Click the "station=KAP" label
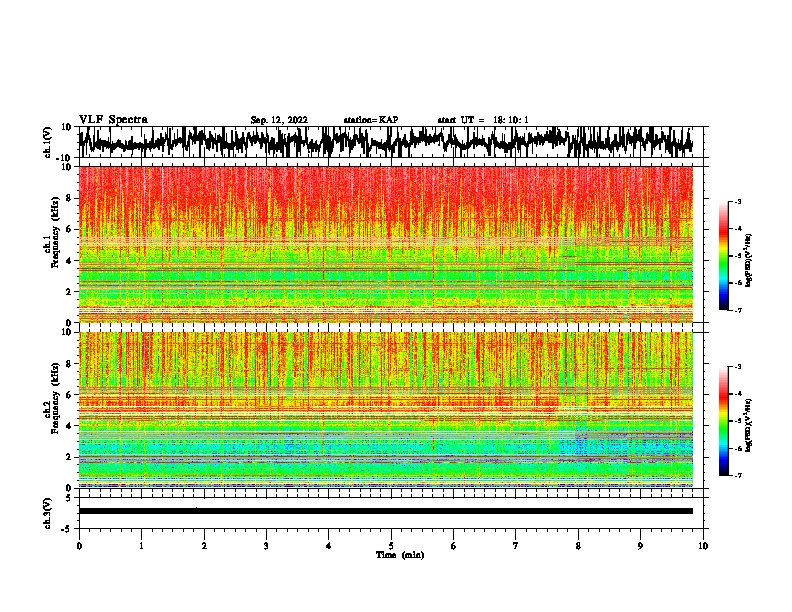The height and width of the screenshot is (612, 792). 371,120
